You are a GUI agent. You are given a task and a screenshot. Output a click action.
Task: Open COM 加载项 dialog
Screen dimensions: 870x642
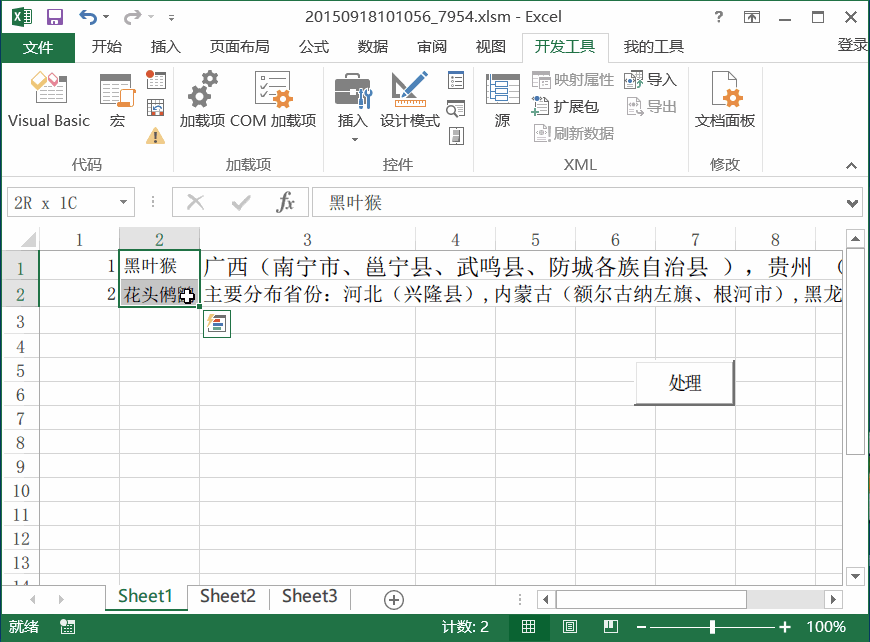pyautogui.click(x=272, y=101)
